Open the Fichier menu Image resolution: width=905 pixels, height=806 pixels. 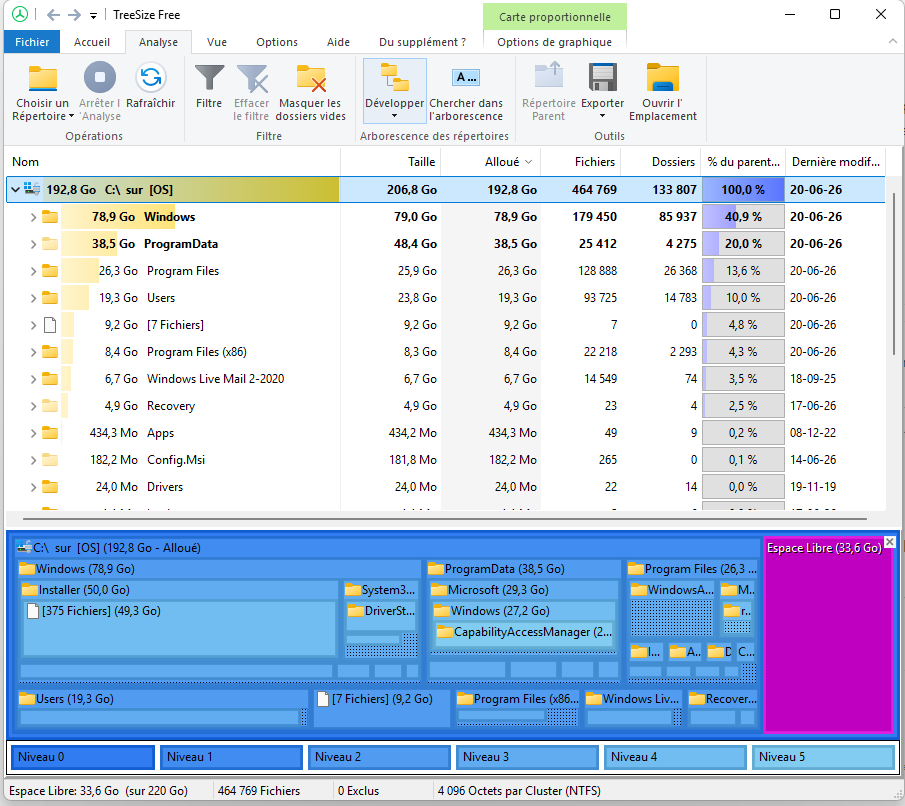click(32, 42)
